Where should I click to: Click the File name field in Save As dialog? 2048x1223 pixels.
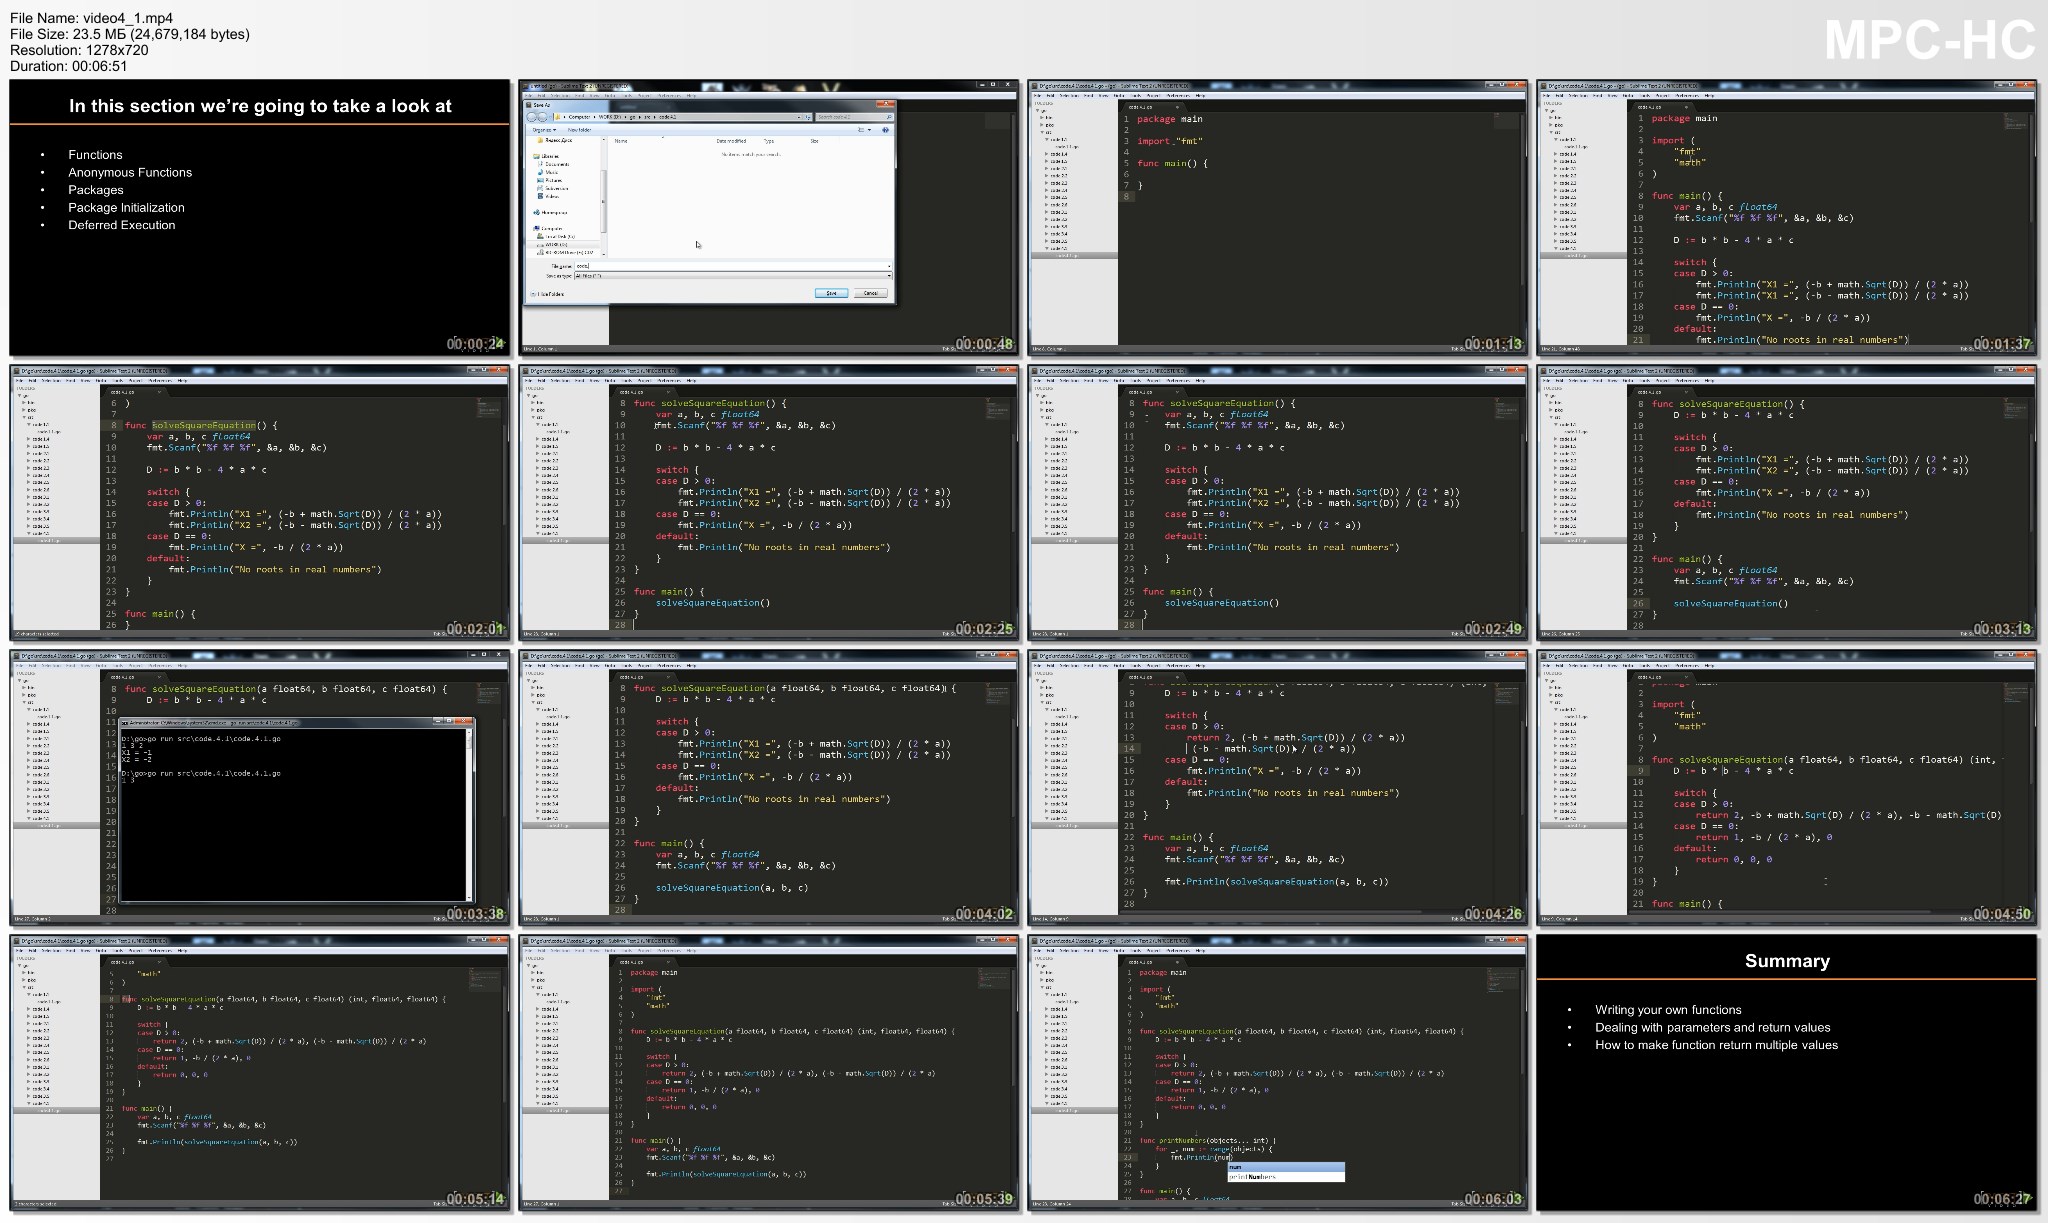(733, 266)
